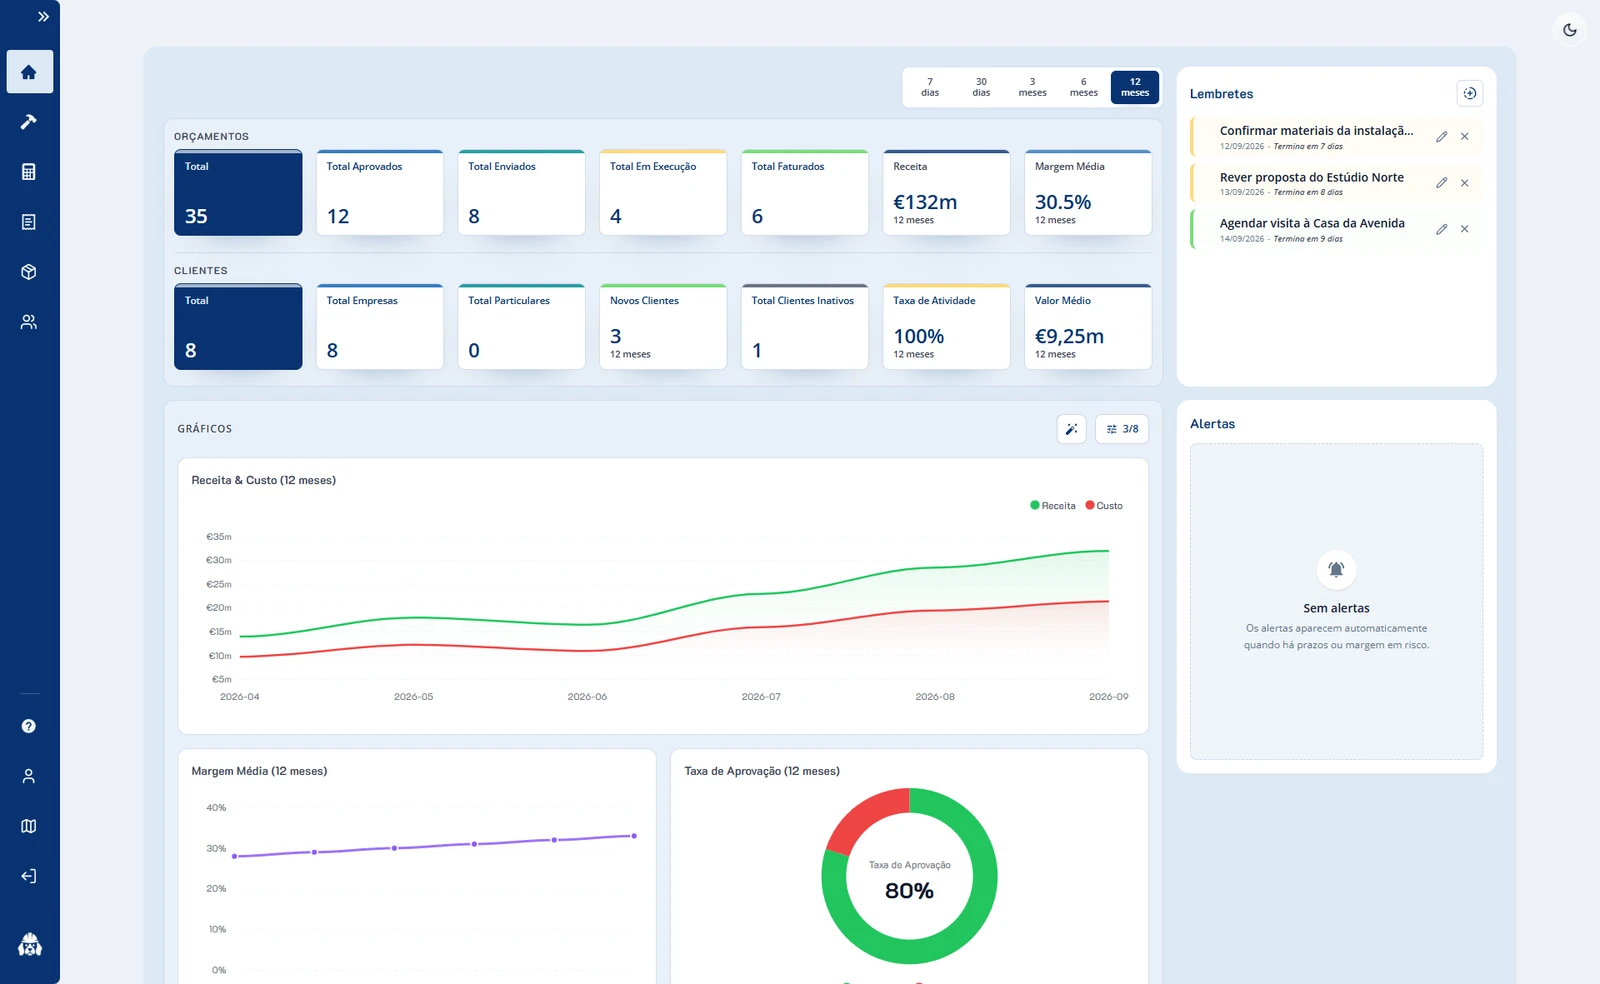The width and height of the screenshot is (1600, 984).
Task: Open the Novos Clientes card
Action: (x=663, y=327)
